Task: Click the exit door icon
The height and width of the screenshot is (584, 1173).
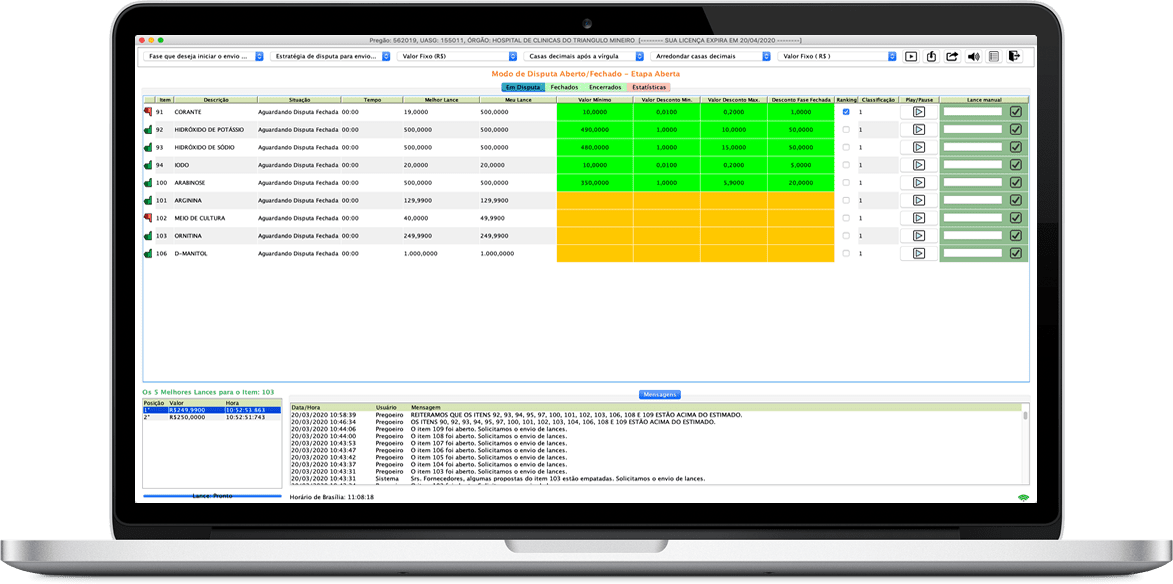Action: click(1014, 56)
